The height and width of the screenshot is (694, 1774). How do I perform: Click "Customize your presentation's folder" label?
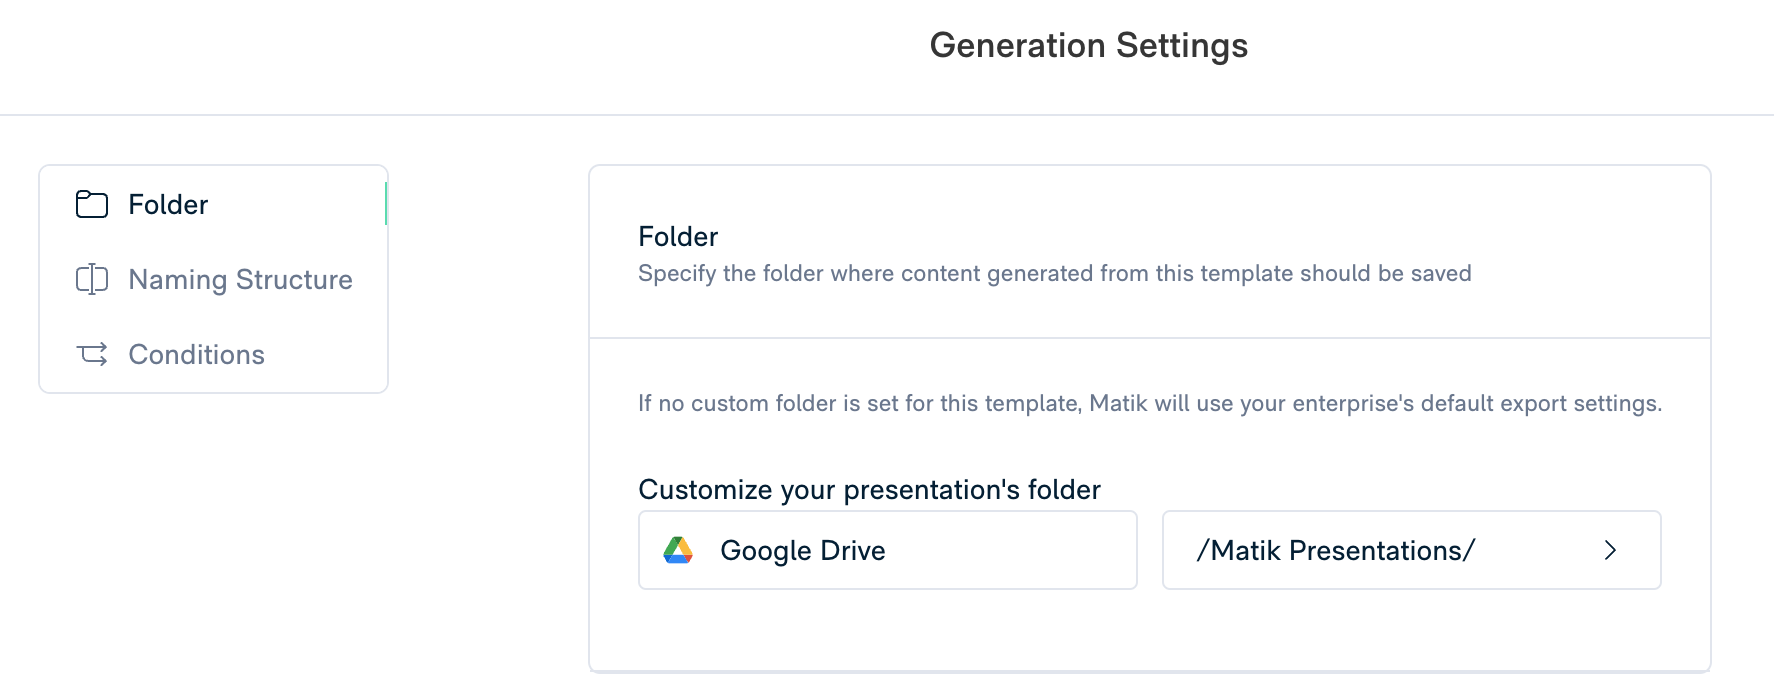[869, 490]
